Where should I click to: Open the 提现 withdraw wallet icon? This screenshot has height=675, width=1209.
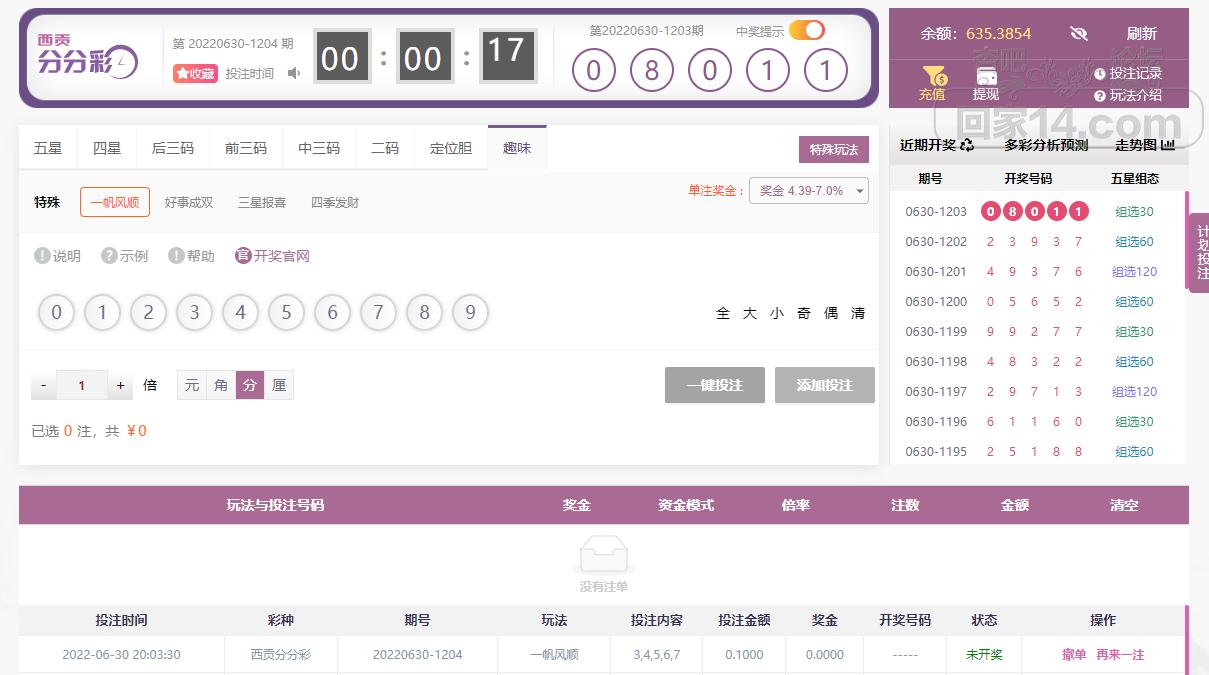[x=985, y=76]
